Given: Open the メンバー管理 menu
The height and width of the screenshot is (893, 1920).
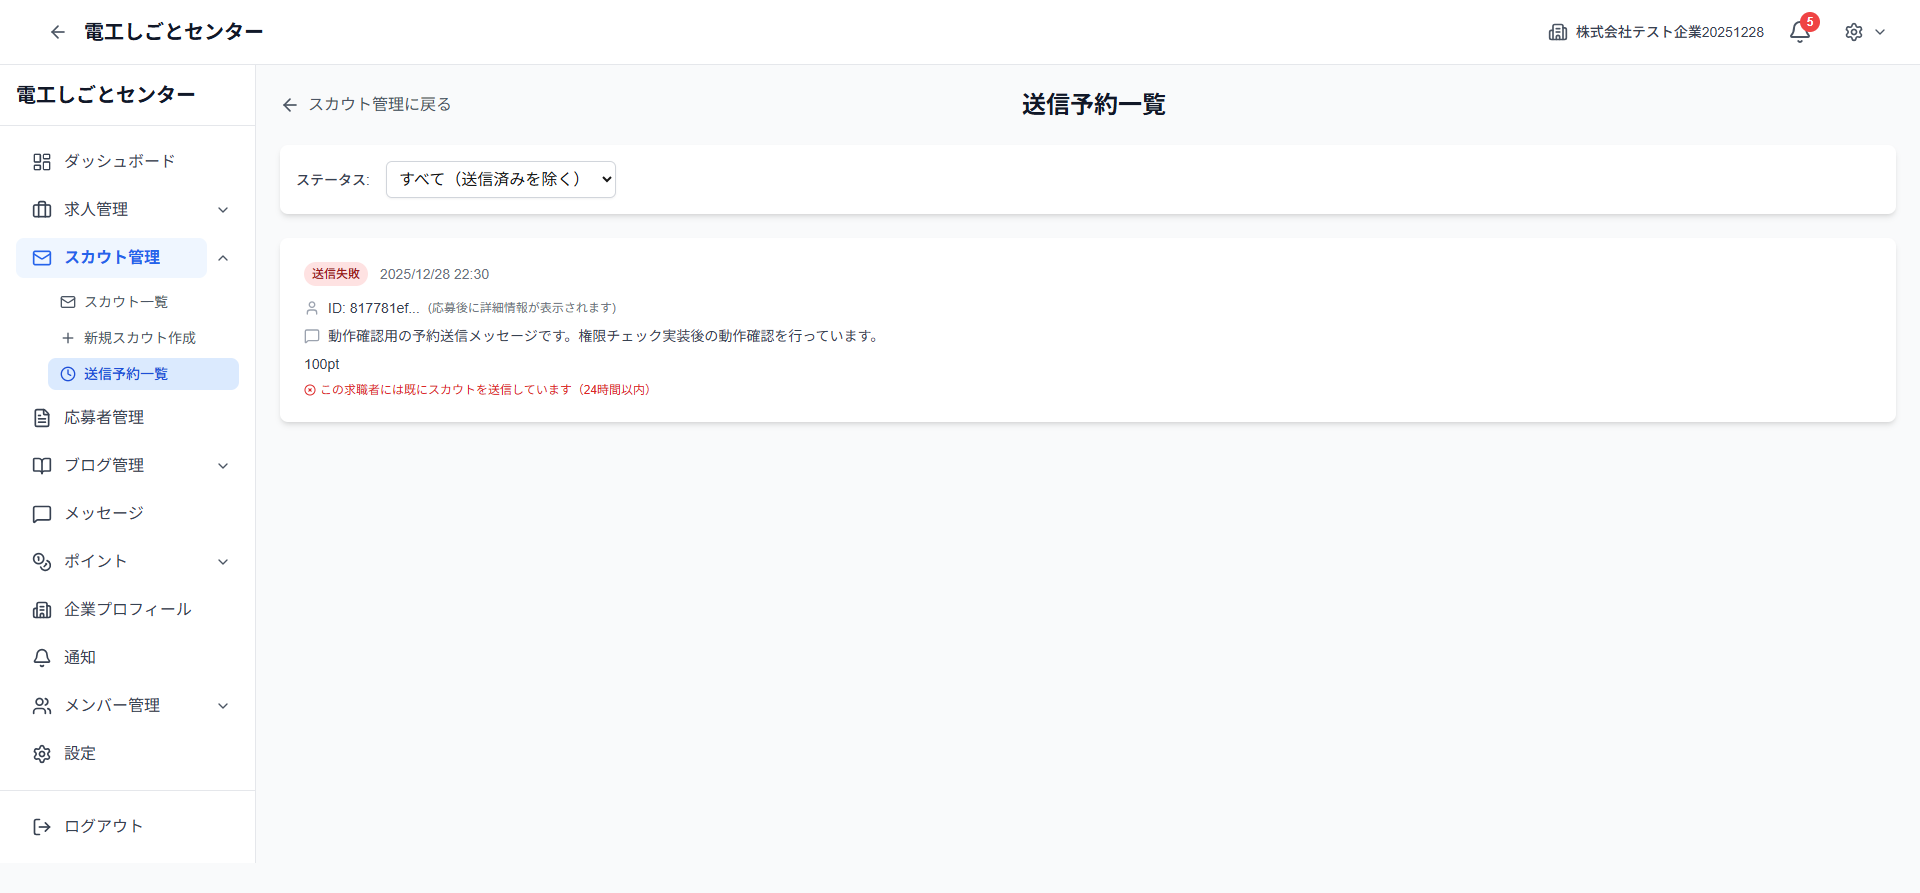Looking at the screenshot, I should pyautogui.click(x=112, y=705).
